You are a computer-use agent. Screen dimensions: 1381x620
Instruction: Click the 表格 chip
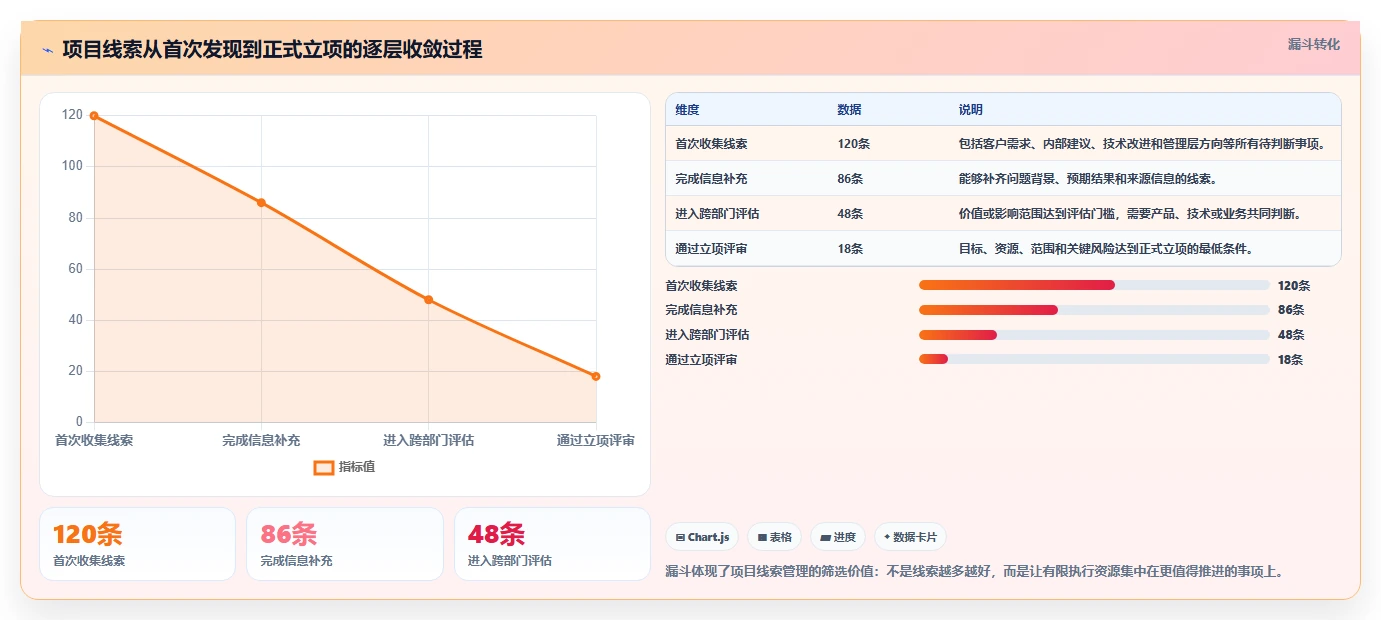[x=774, y=537]
